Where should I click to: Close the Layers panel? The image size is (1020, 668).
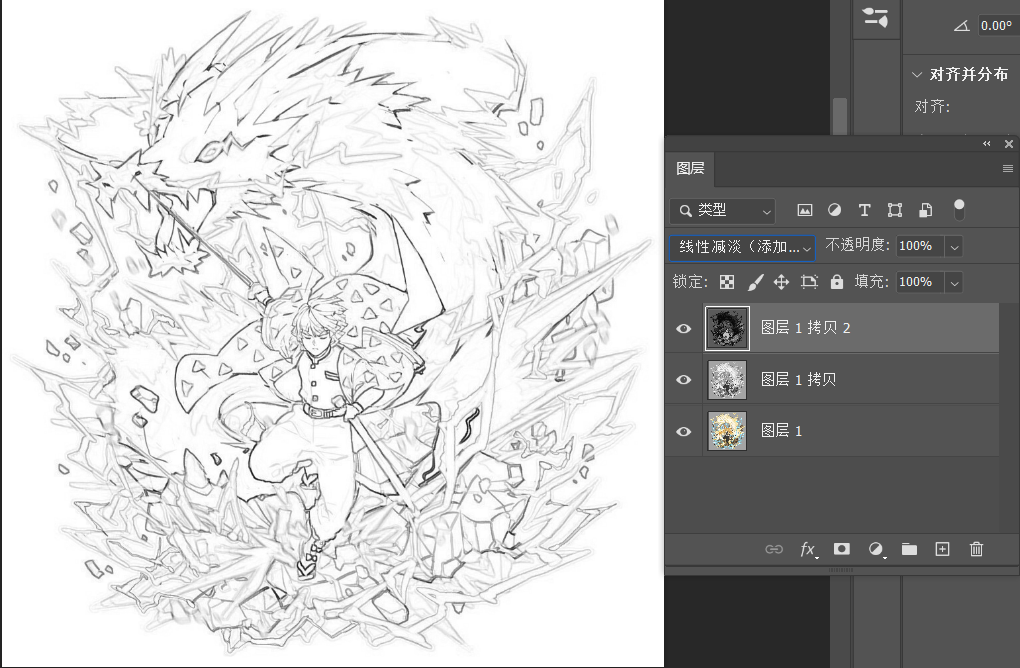coord(1009,144)
